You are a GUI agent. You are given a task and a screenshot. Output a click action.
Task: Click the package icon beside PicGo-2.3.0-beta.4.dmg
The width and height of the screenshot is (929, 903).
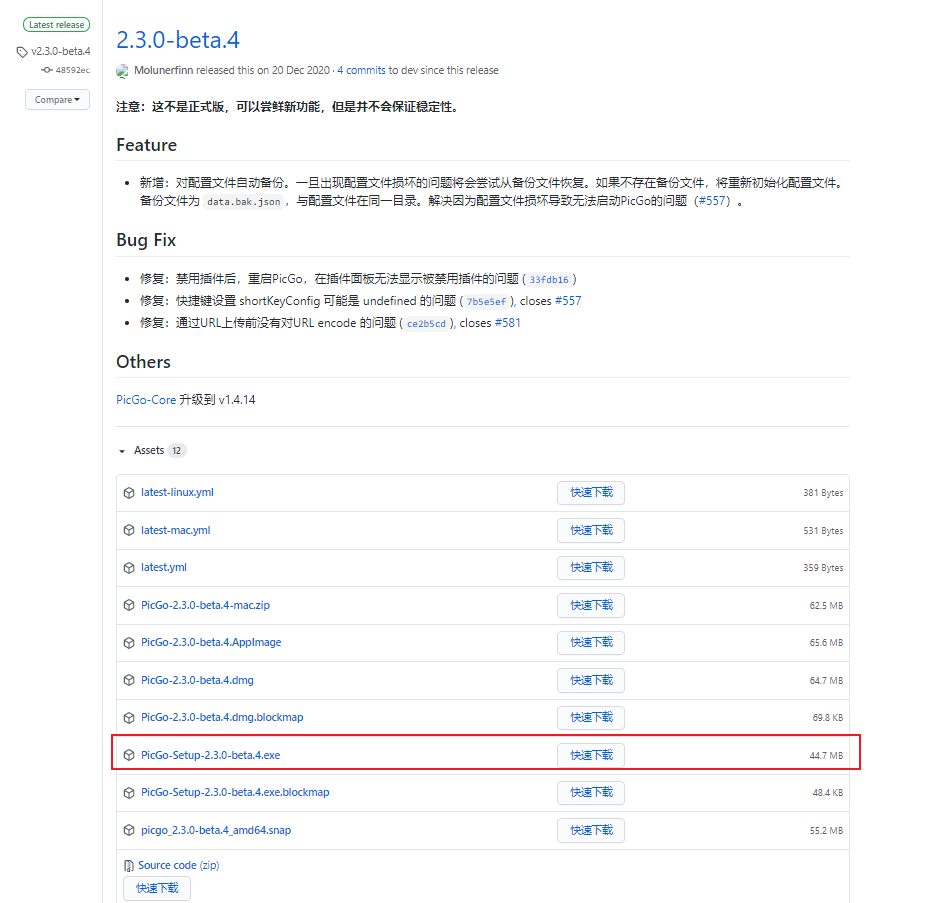tap(129, 680)
